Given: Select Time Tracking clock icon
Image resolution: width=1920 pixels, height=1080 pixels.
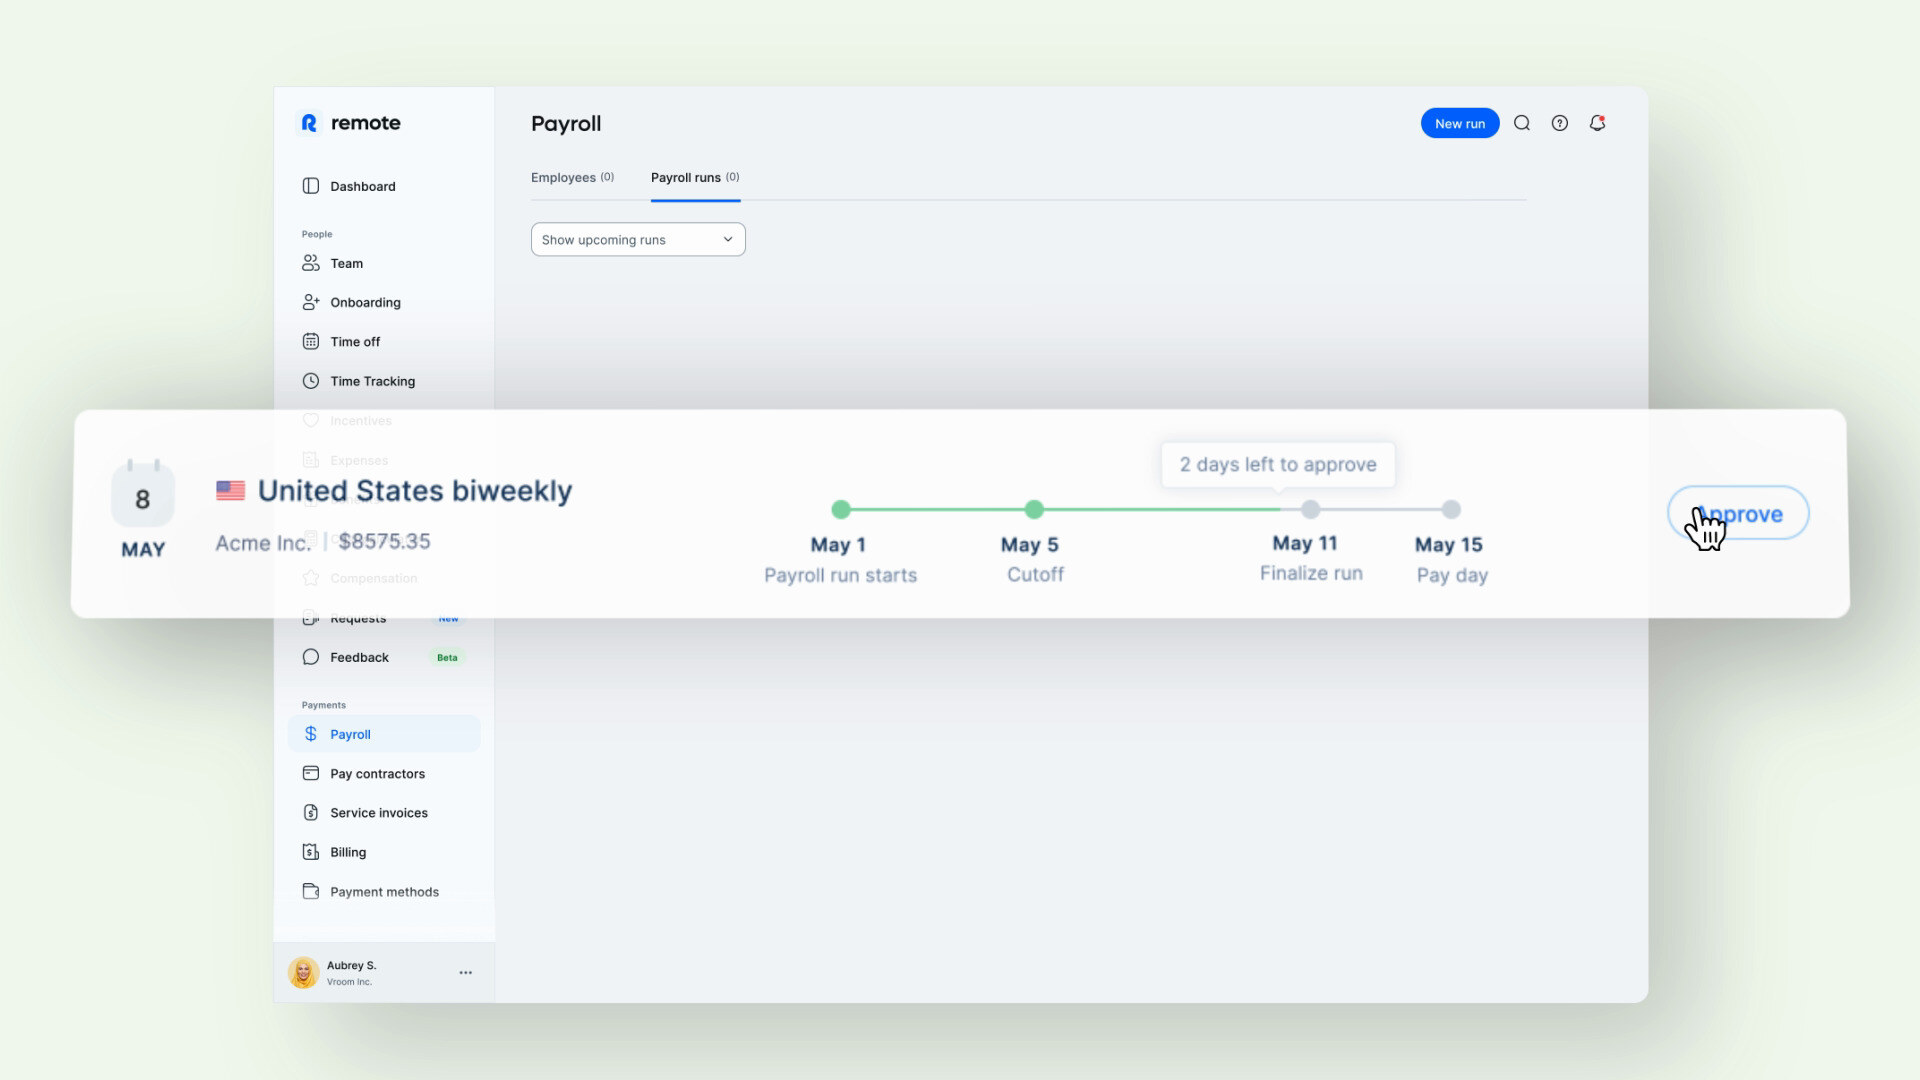Looking at the screenshot, I should click(x=311, y=381).
